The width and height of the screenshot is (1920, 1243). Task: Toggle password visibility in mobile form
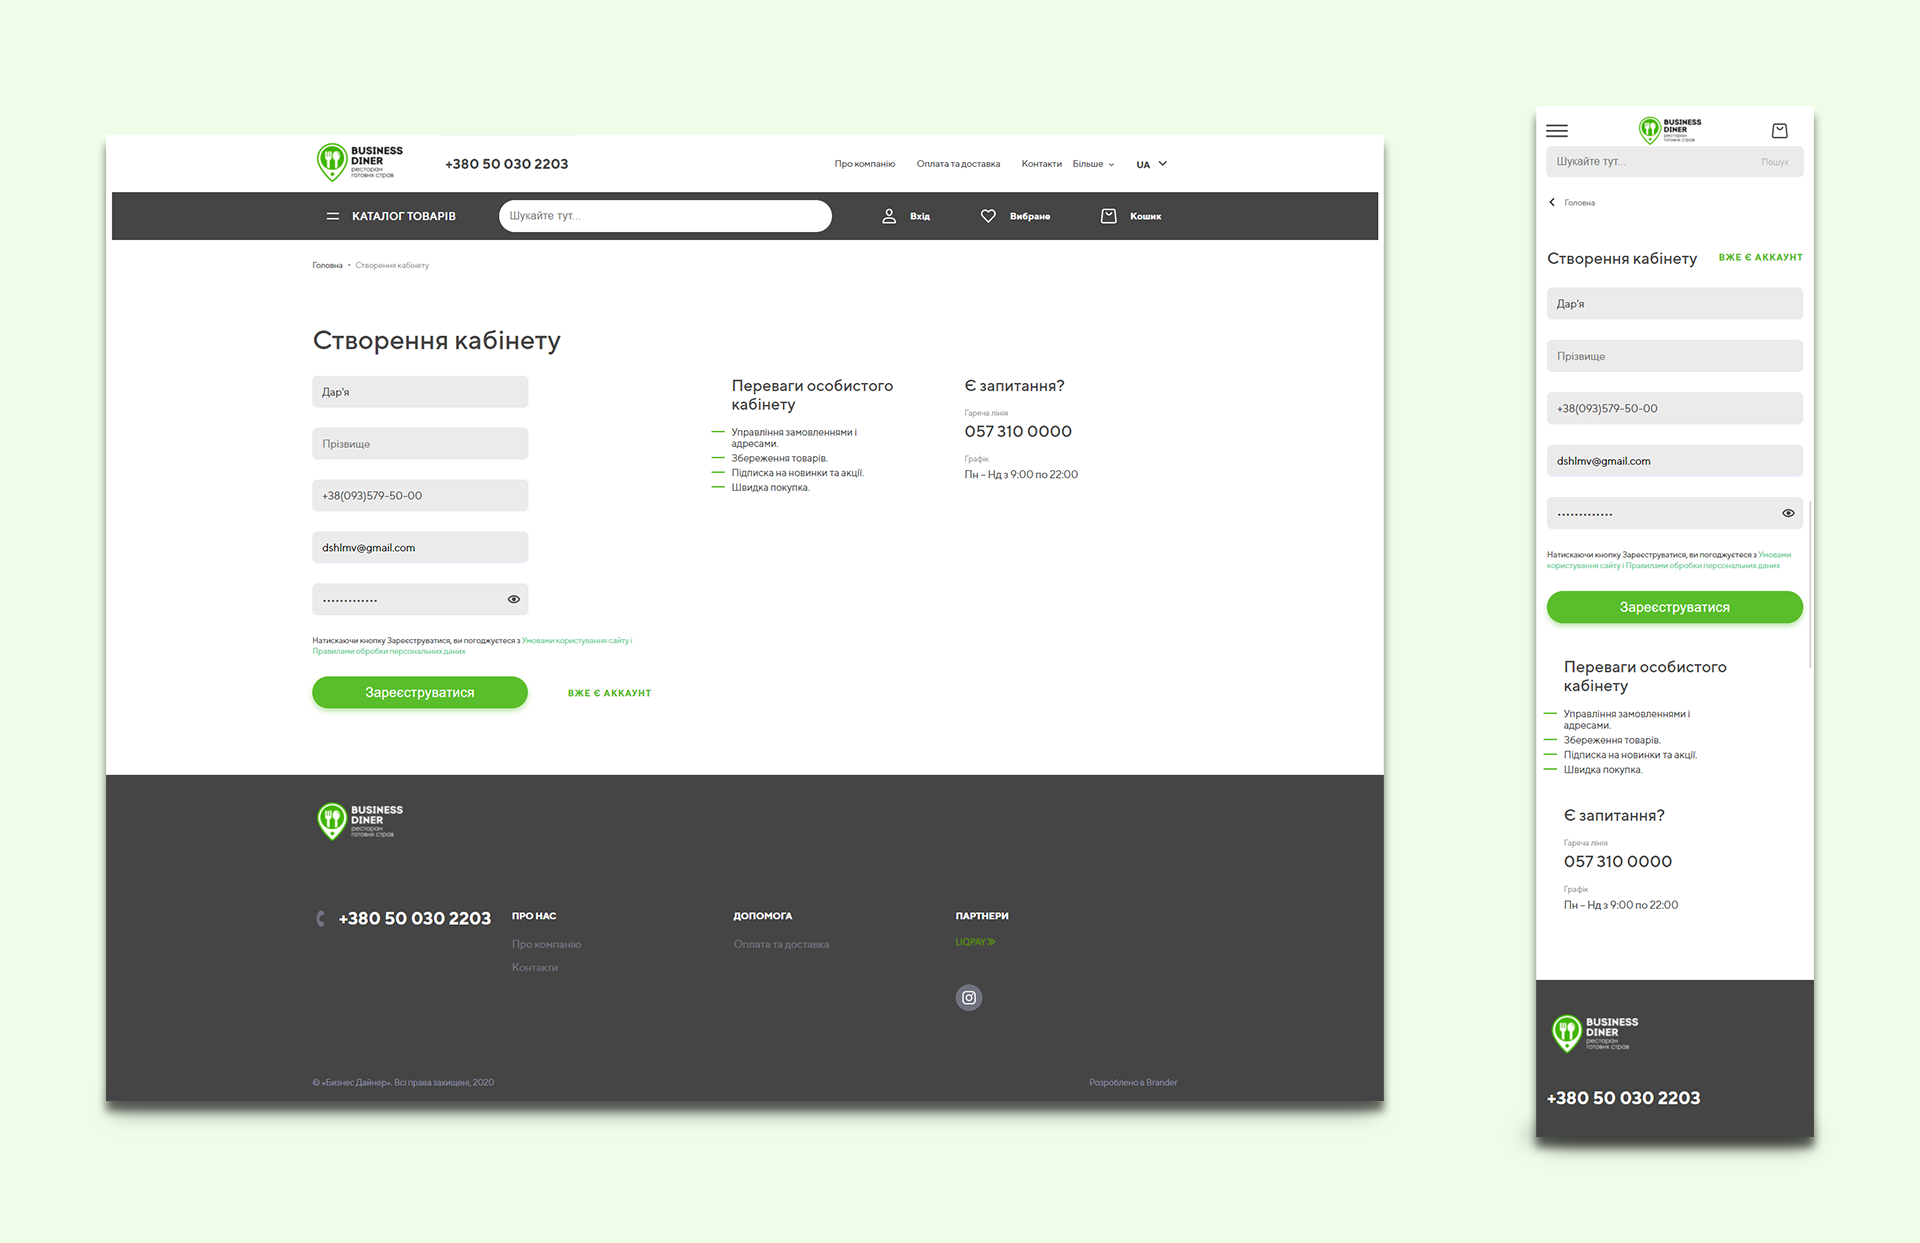[x=1788, y=513]
